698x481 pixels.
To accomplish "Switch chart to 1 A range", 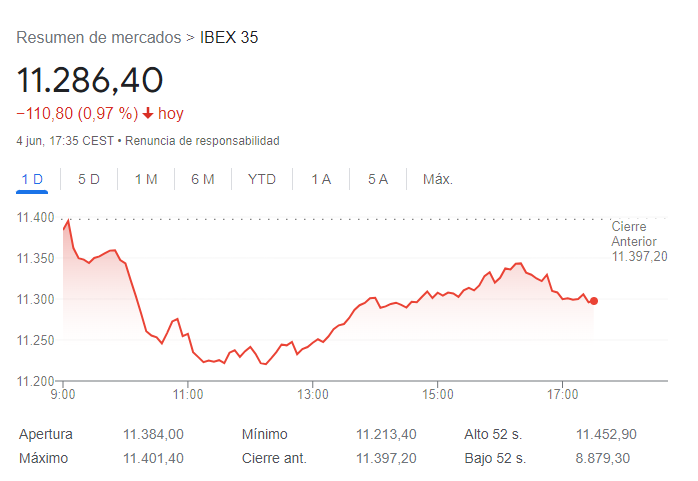I will click(x=321, y=179).
